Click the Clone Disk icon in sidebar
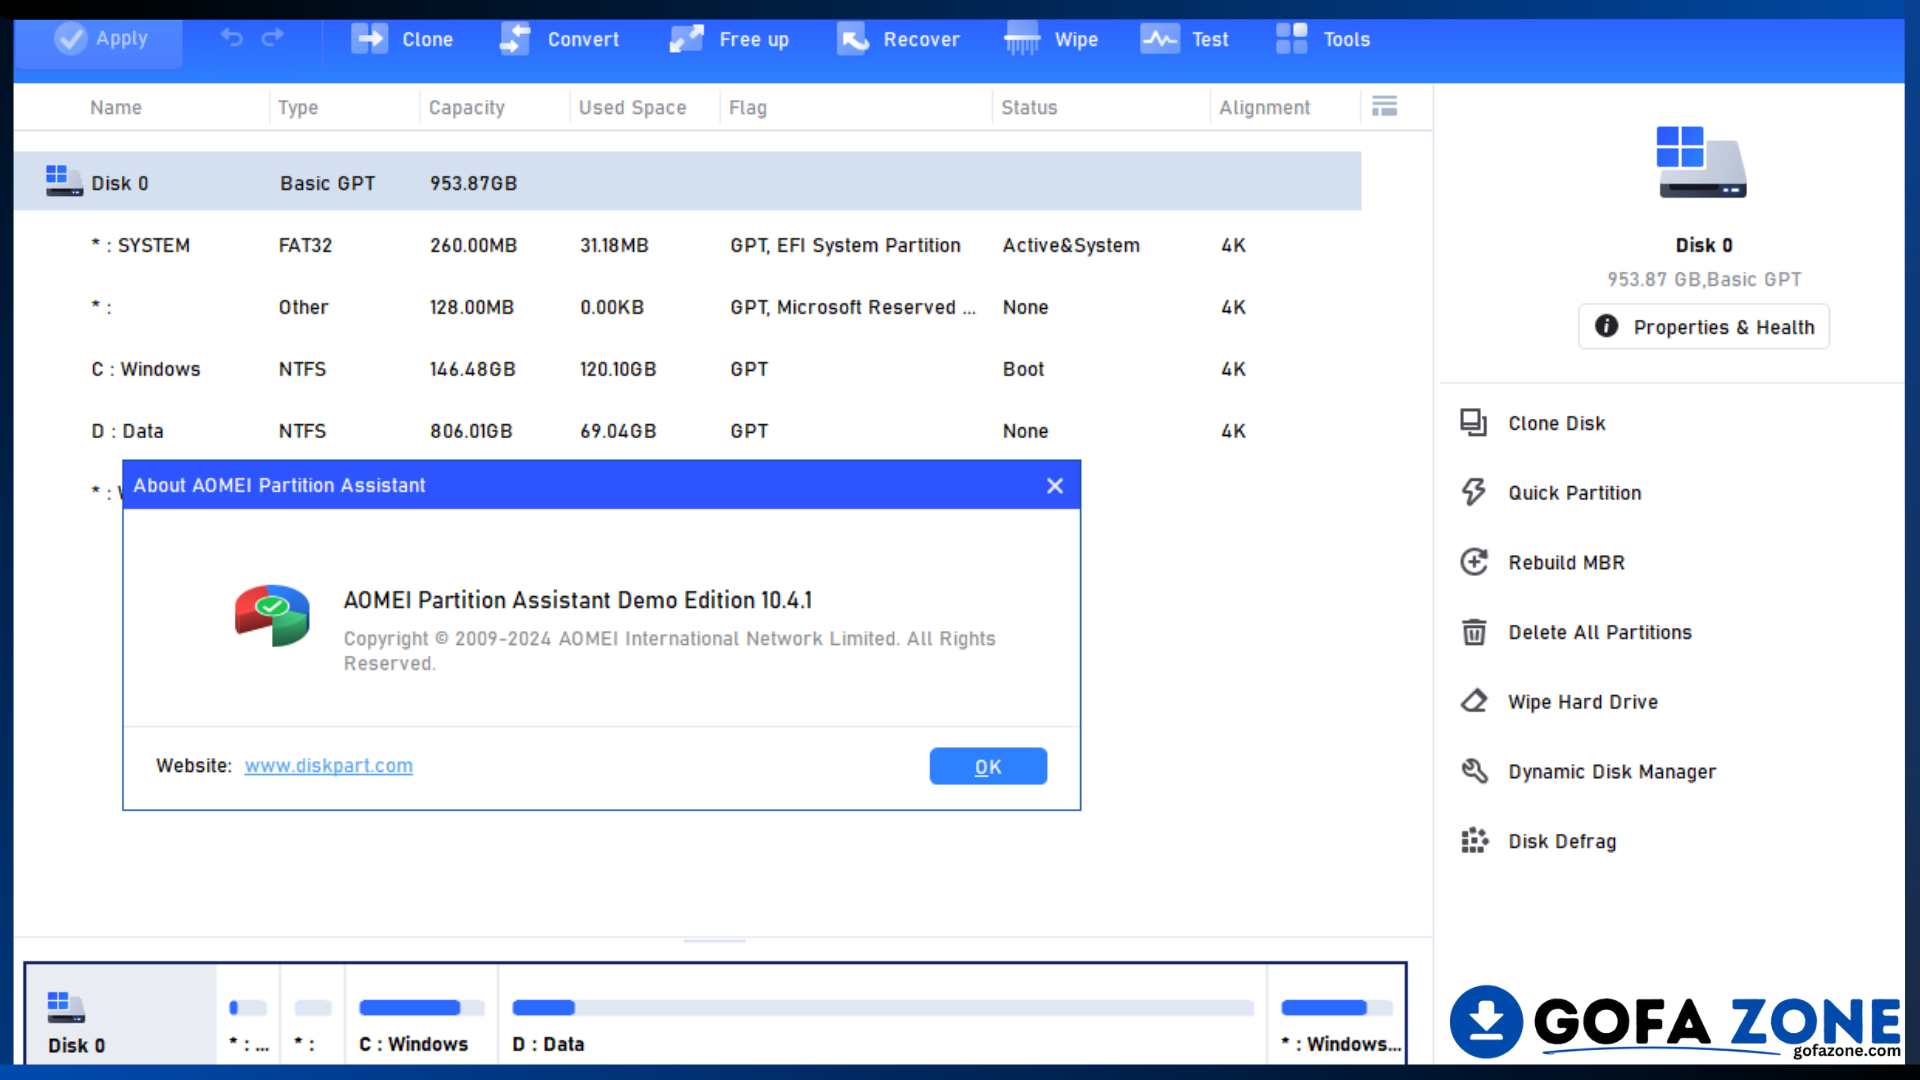Screen dimensions: 1920x1080 point(1473,423)
